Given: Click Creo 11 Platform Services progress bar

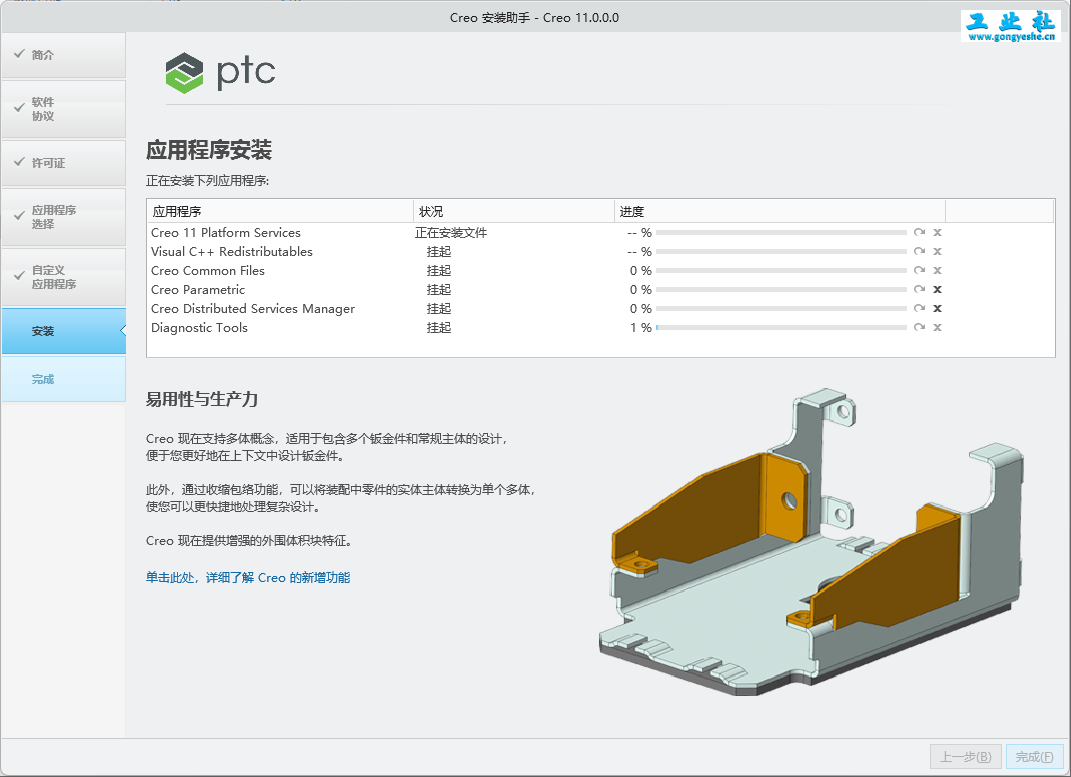Looking at the screenshot, I should (781, 232).
